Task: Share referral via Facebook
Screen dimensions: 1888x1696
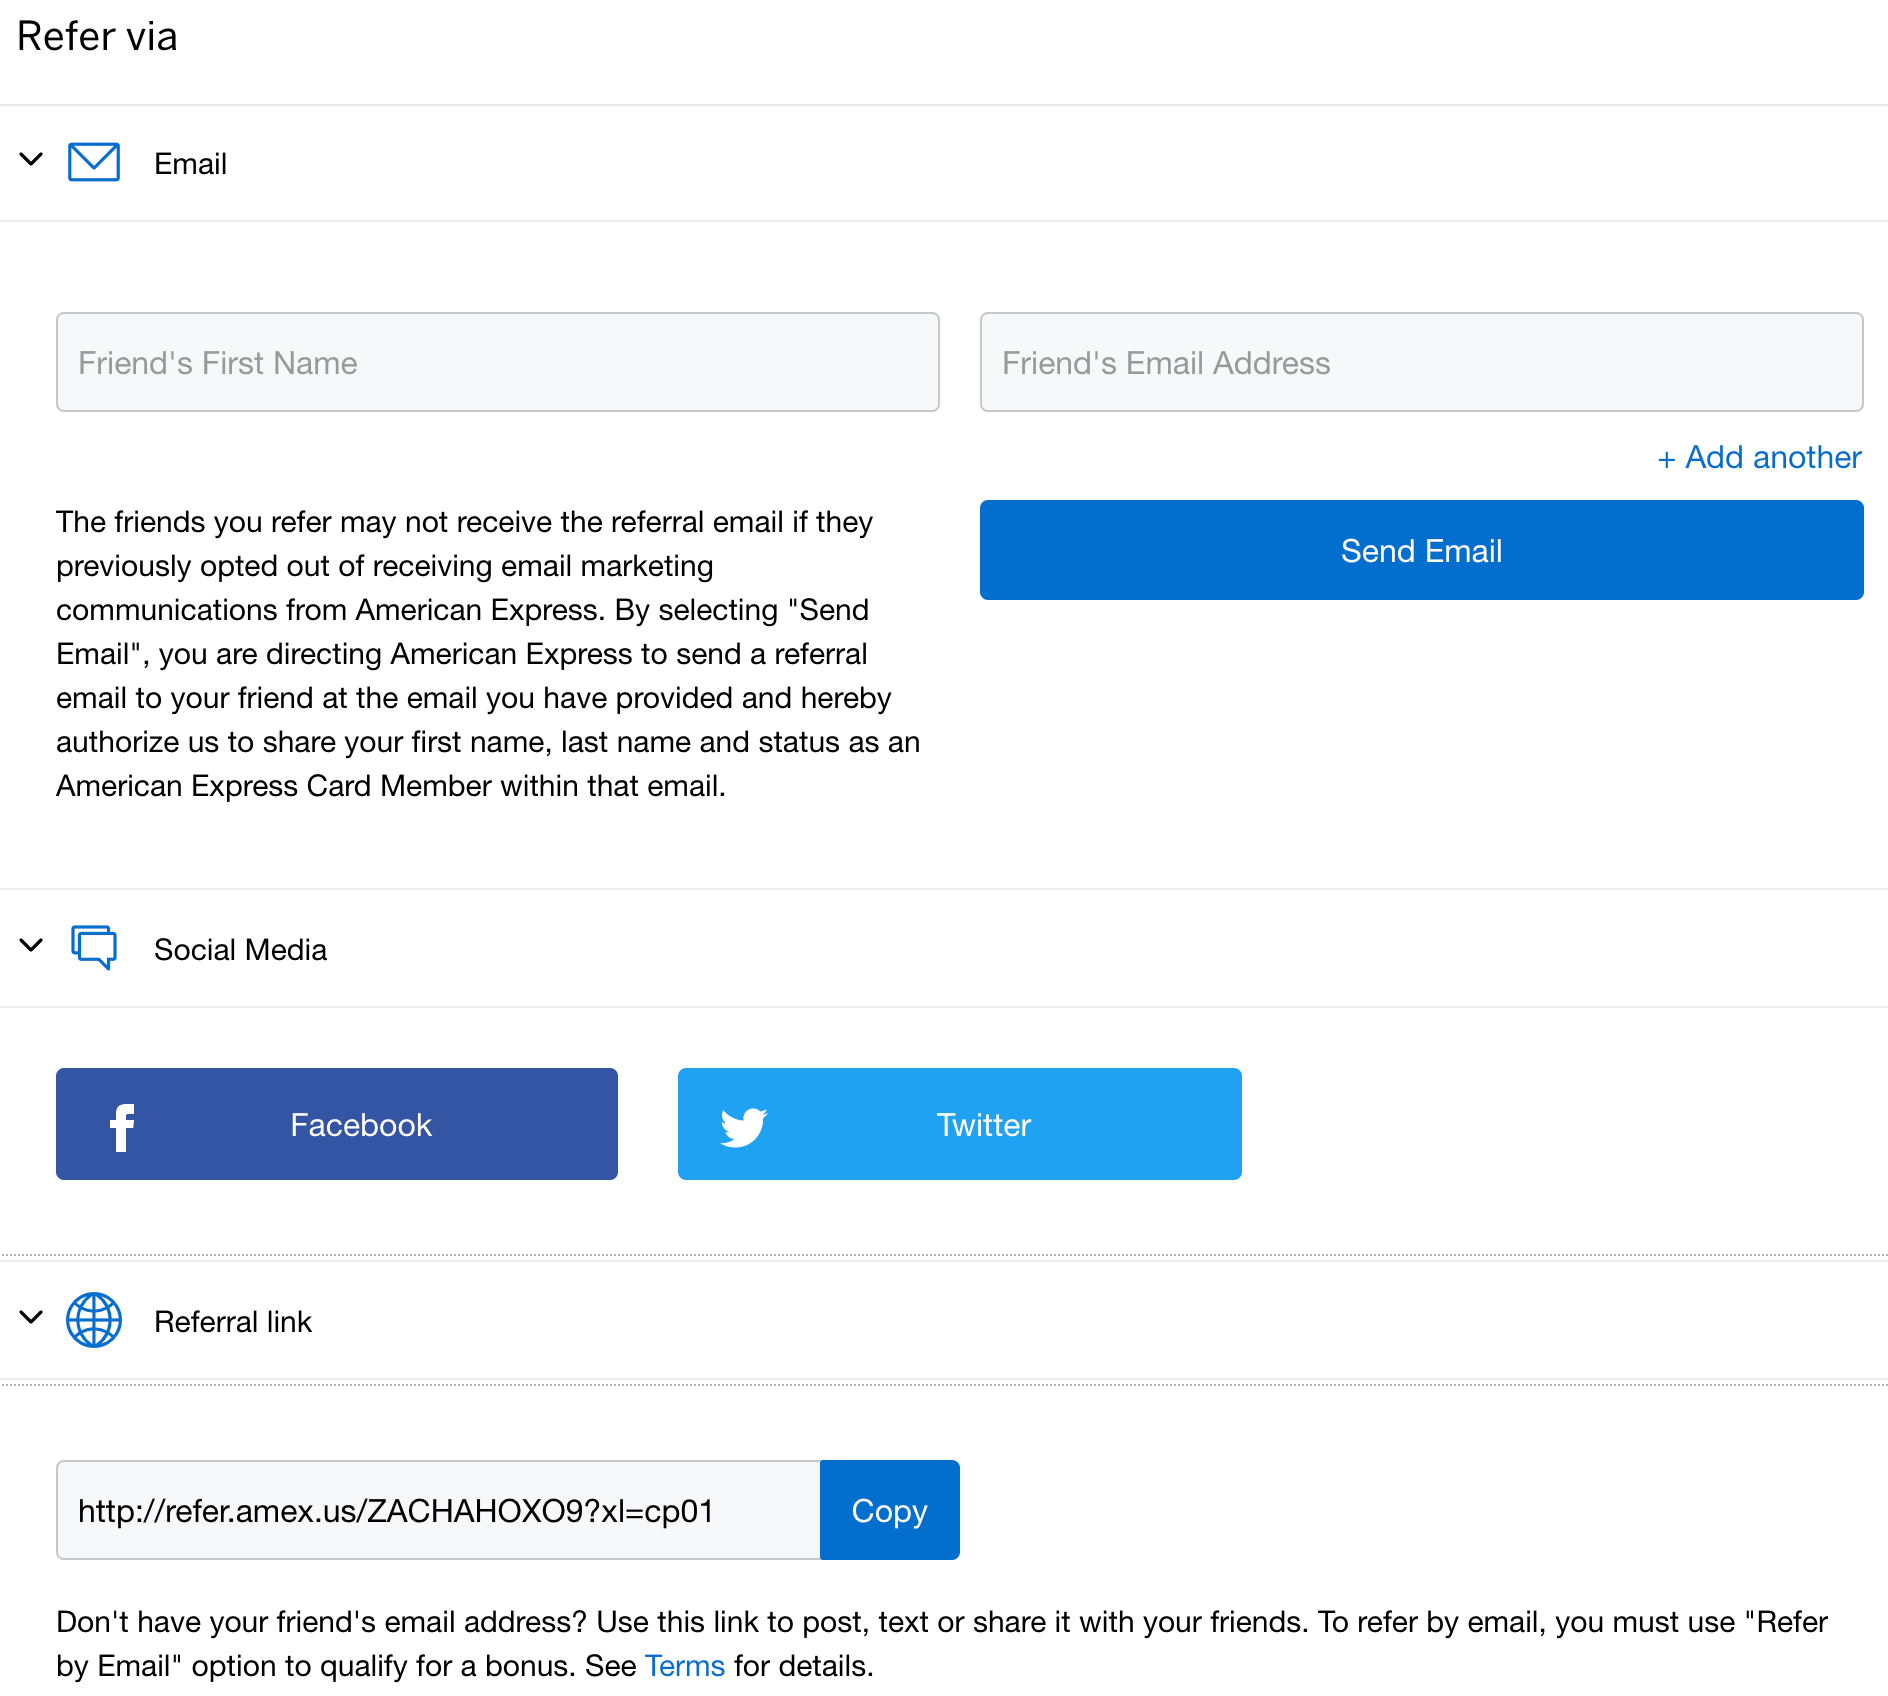Action: point(337,1124)
